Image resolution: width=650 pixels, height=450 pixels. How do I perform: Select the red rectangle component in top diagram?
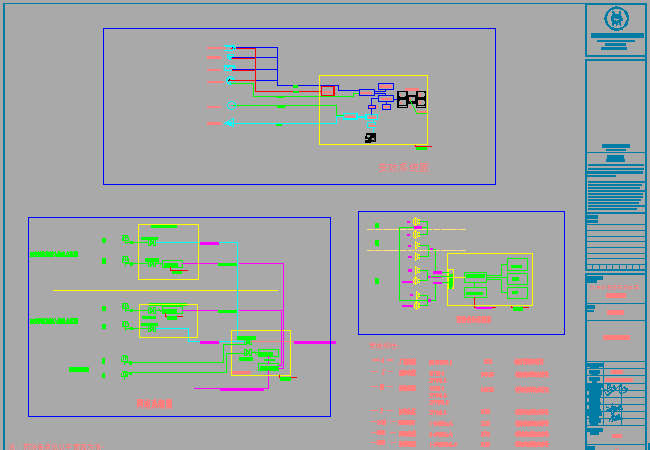click(327, 91)
